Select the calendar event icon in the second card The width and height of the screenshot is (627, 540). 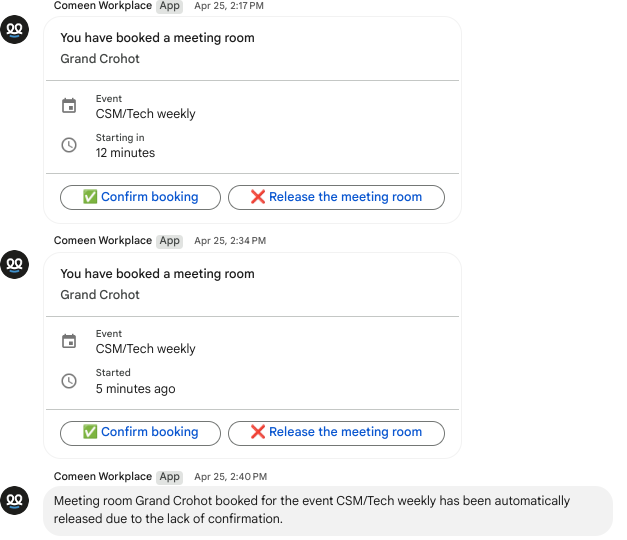pos(69,341)
